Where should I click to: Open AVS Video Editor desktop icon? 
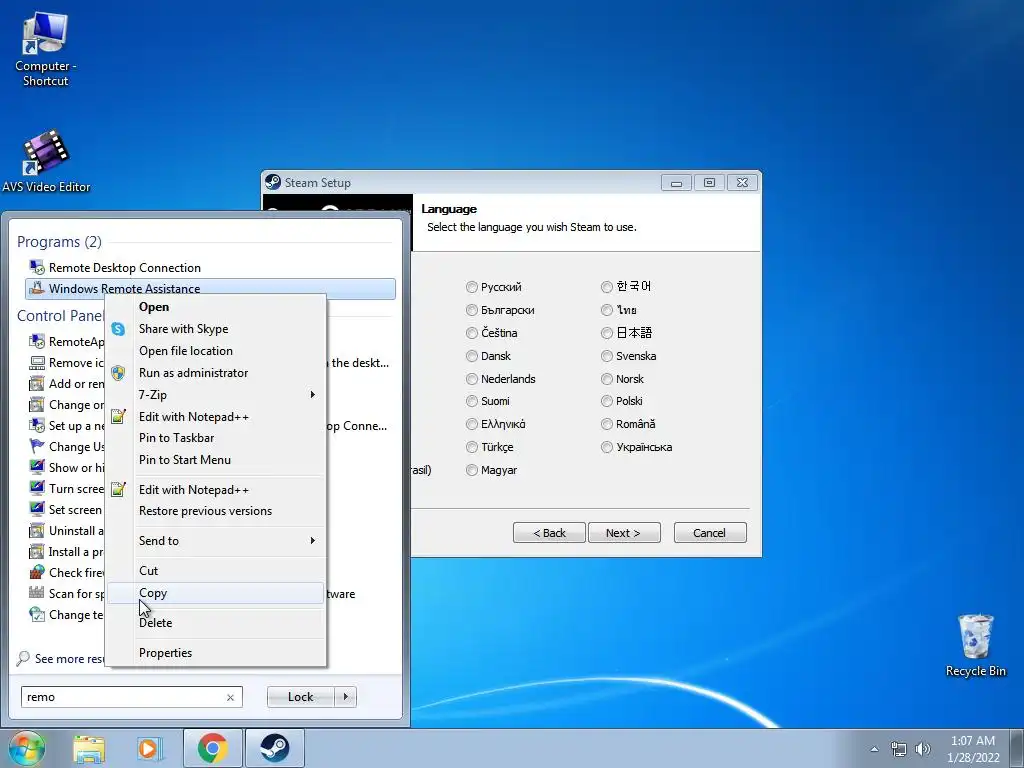coord(46,161)
